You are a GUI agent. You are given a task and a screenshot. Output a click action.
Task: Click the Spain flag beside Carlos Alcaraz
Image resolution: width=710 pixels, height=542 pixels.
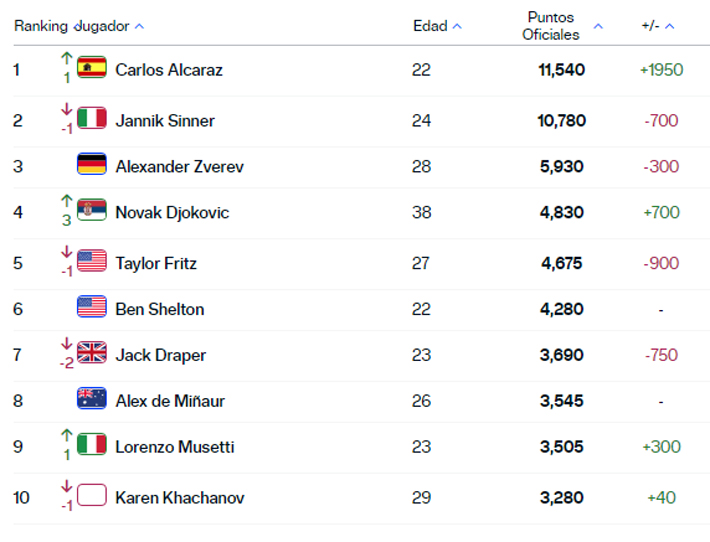tap(92, 68)
